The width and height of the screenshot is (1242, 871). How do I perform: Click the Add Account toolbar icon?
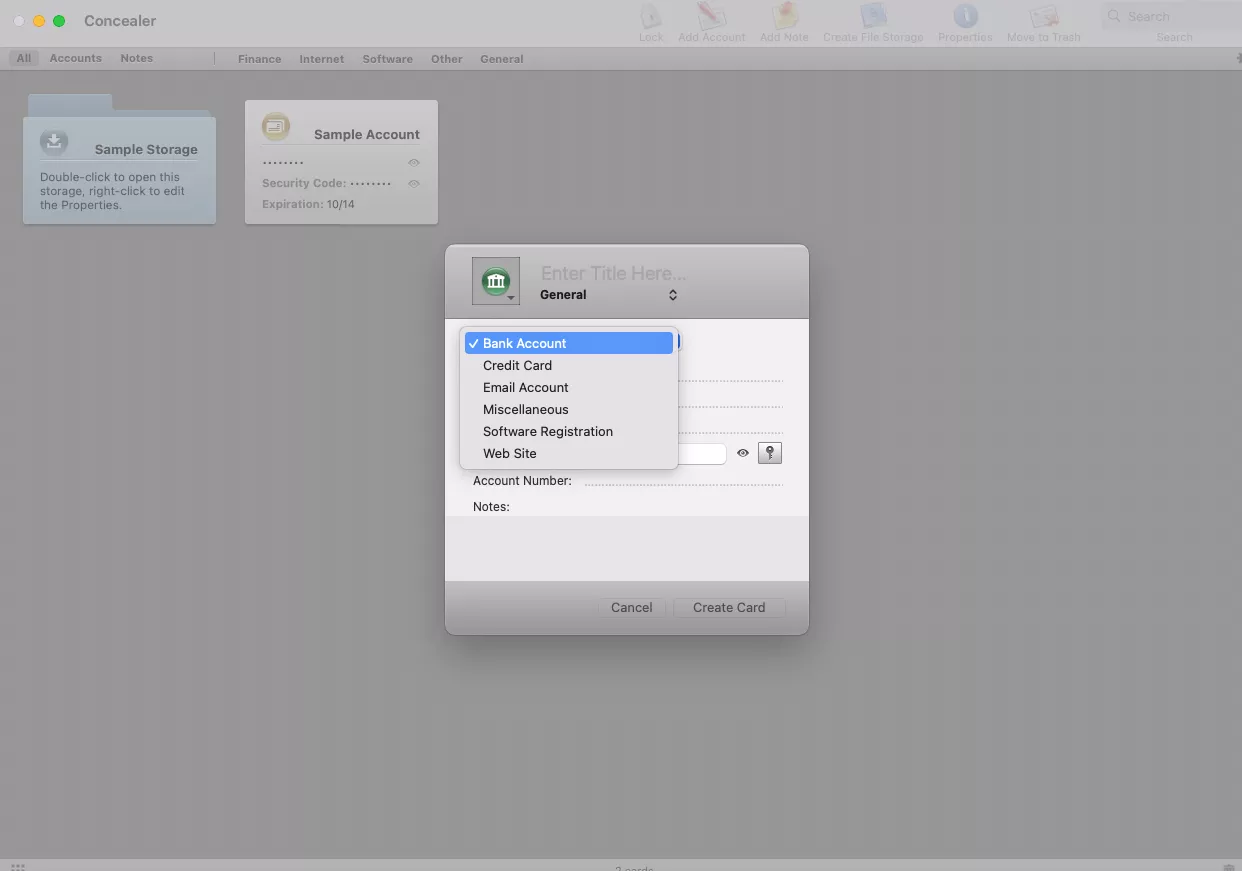click(711, 18)
